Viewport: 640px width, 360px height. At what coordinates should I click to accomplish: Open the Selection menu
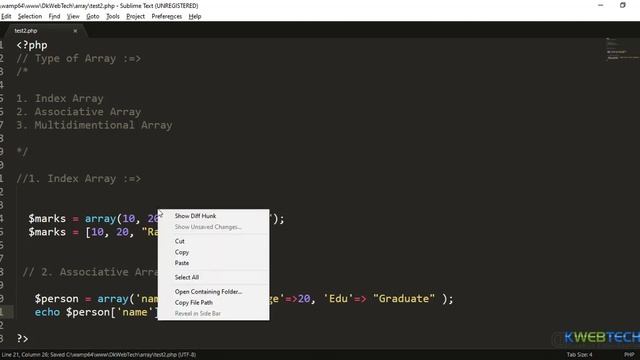[x=30, y=16]
